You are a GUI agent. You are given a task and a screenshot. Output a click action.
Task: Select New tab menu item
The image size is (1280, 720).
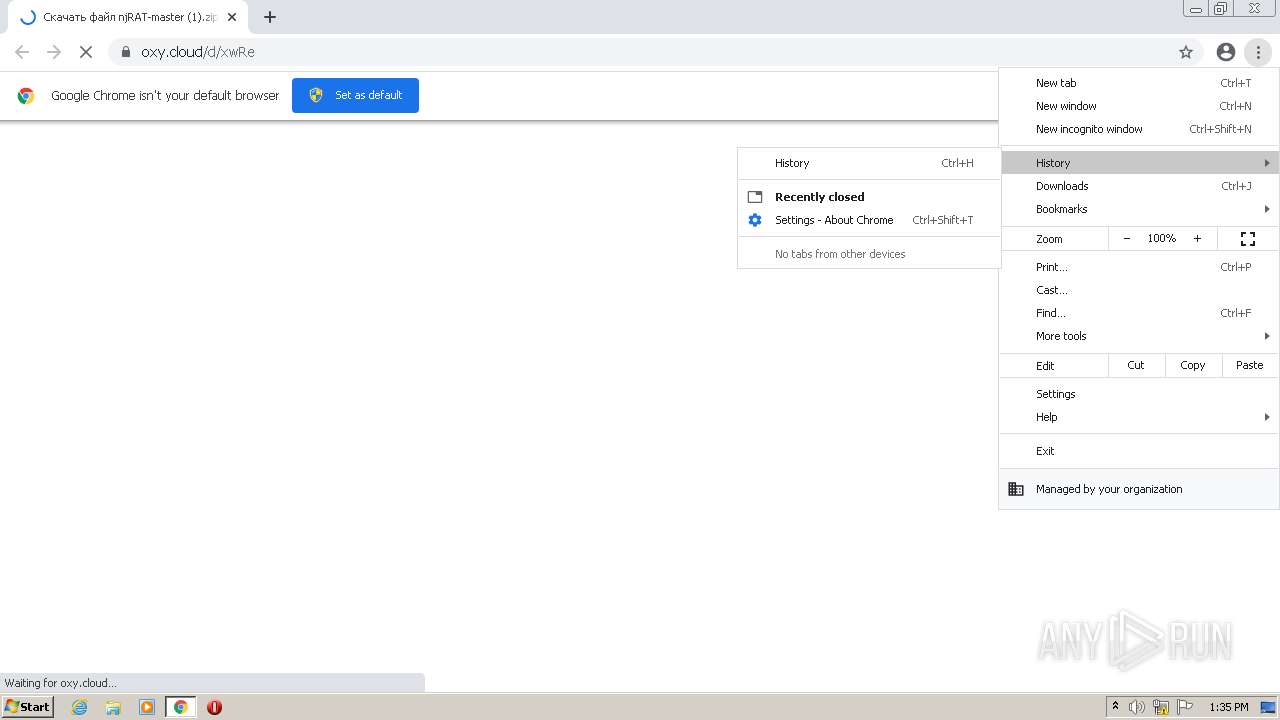point(1139,83)
